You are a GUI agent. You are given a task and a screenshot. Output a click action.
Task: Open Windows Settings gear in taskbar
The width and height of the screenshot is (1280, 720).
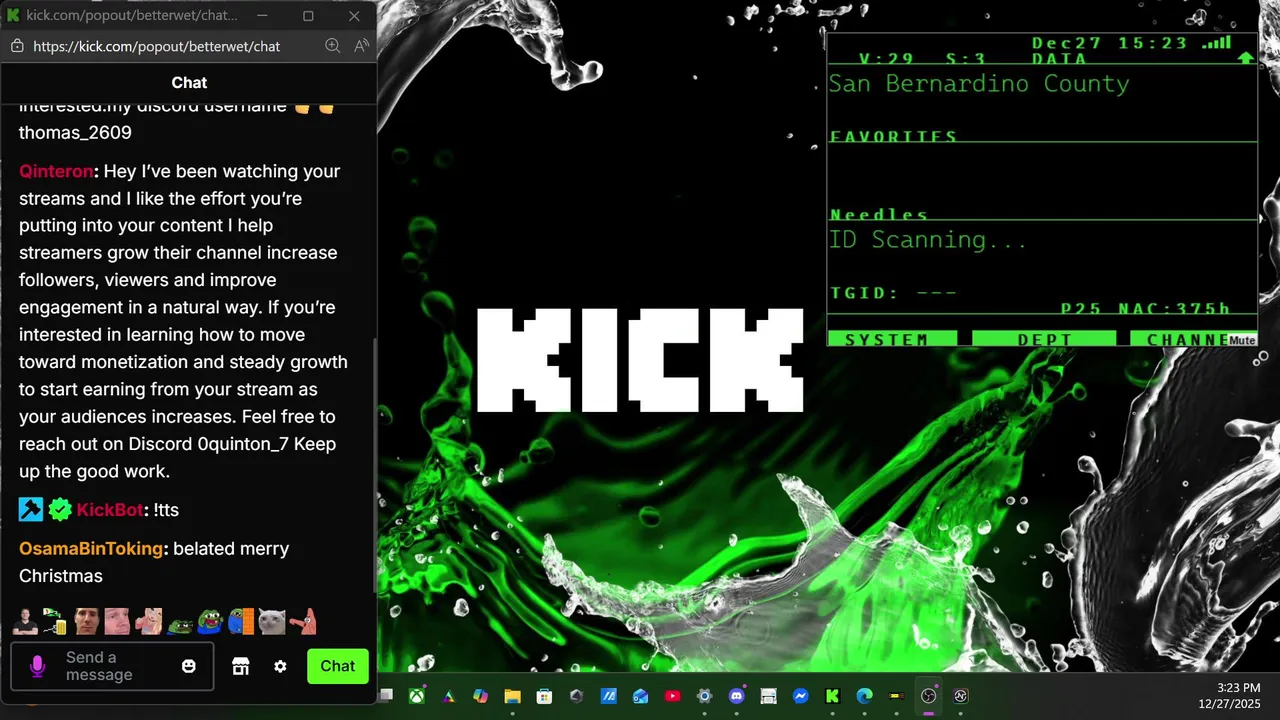pos(704,696)
